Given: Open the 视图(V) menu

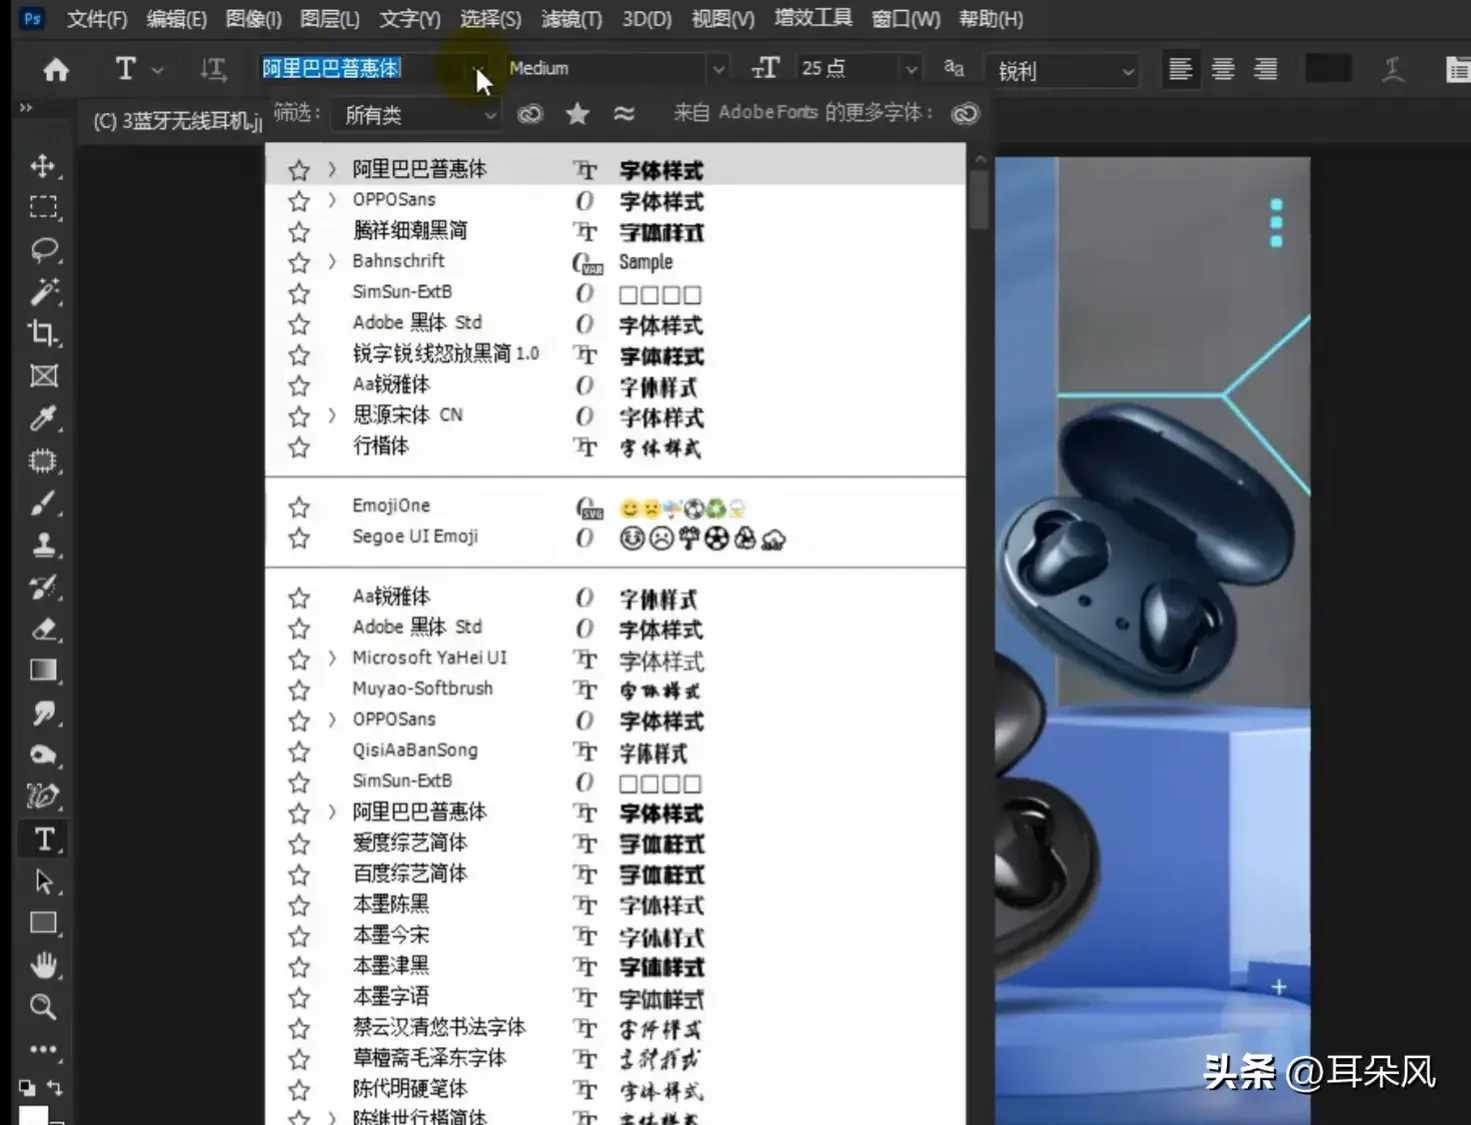Looking at the screenshot, I should point(723,19).
